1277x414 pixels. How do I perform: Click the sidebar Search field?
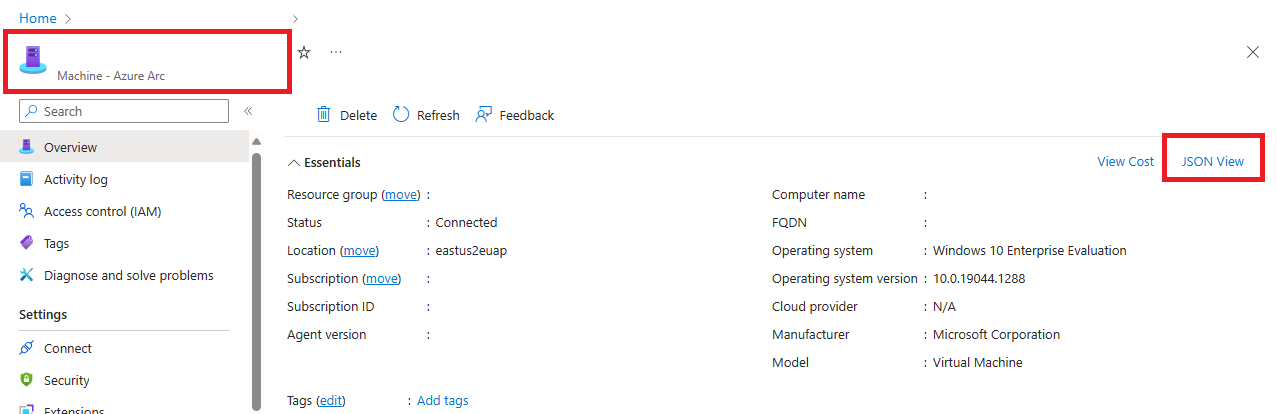point(125,111)
